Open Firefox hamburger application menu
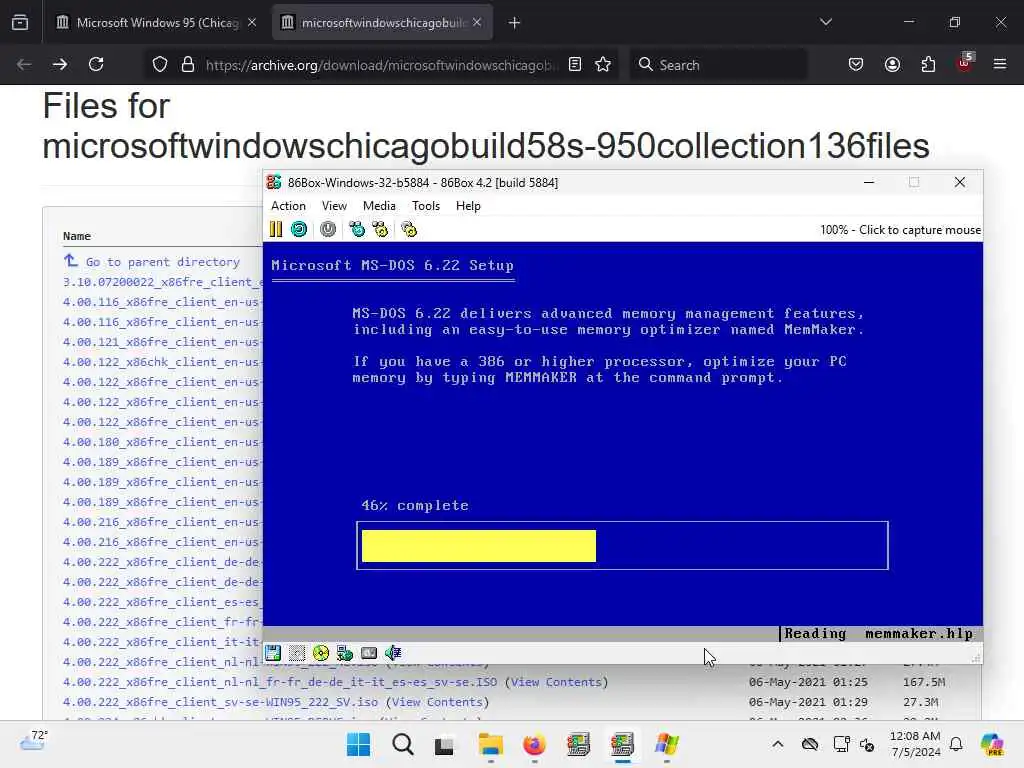1024x768 pixels. pyautogui.click(x=1000, y=64)
